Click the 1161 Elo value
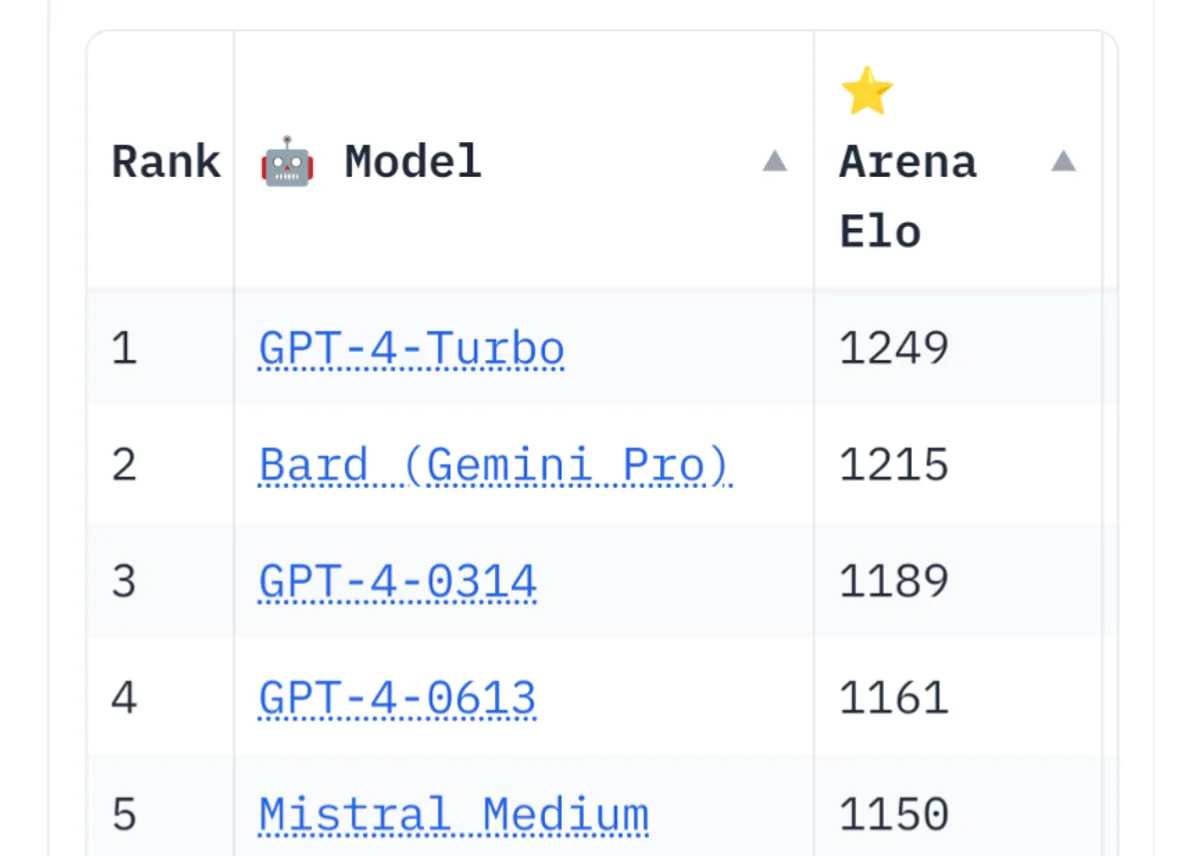The height and width of the screenshot is (856, 1200). [893, 697]
